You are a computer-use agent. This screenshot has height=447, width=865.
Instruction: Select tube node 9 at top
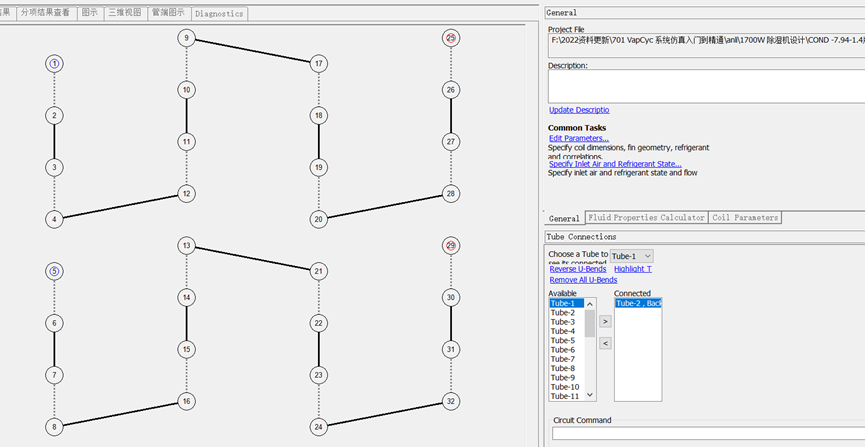[x=186, y=38]
